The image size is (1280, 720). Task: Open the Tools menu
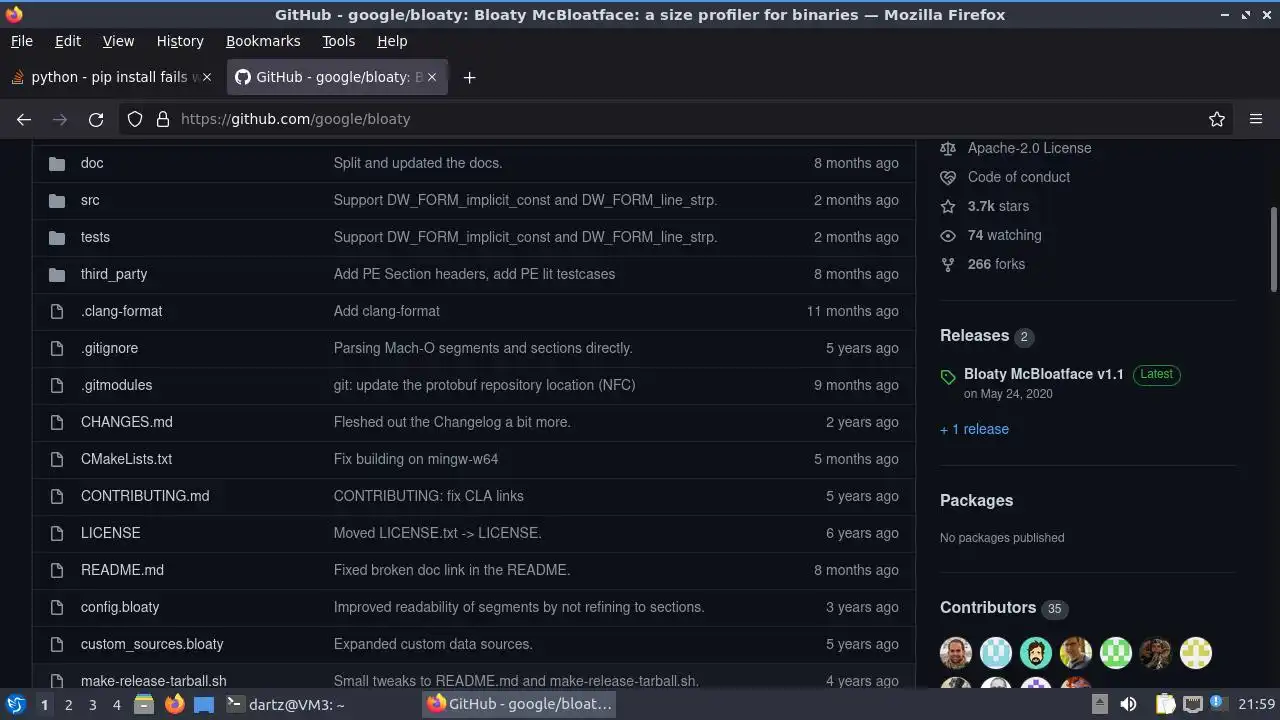click(338, 41)
